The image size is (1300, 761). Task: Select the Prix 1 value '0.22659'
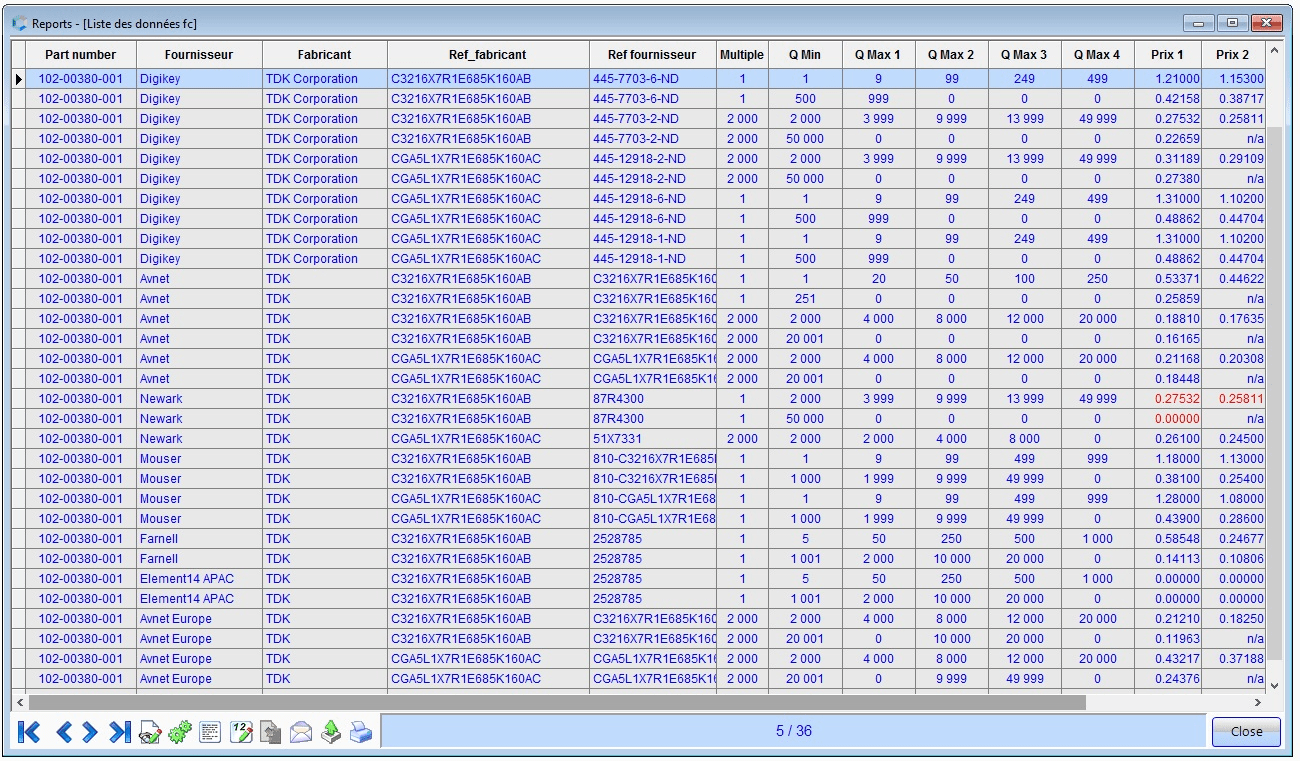pos(1167,139)
